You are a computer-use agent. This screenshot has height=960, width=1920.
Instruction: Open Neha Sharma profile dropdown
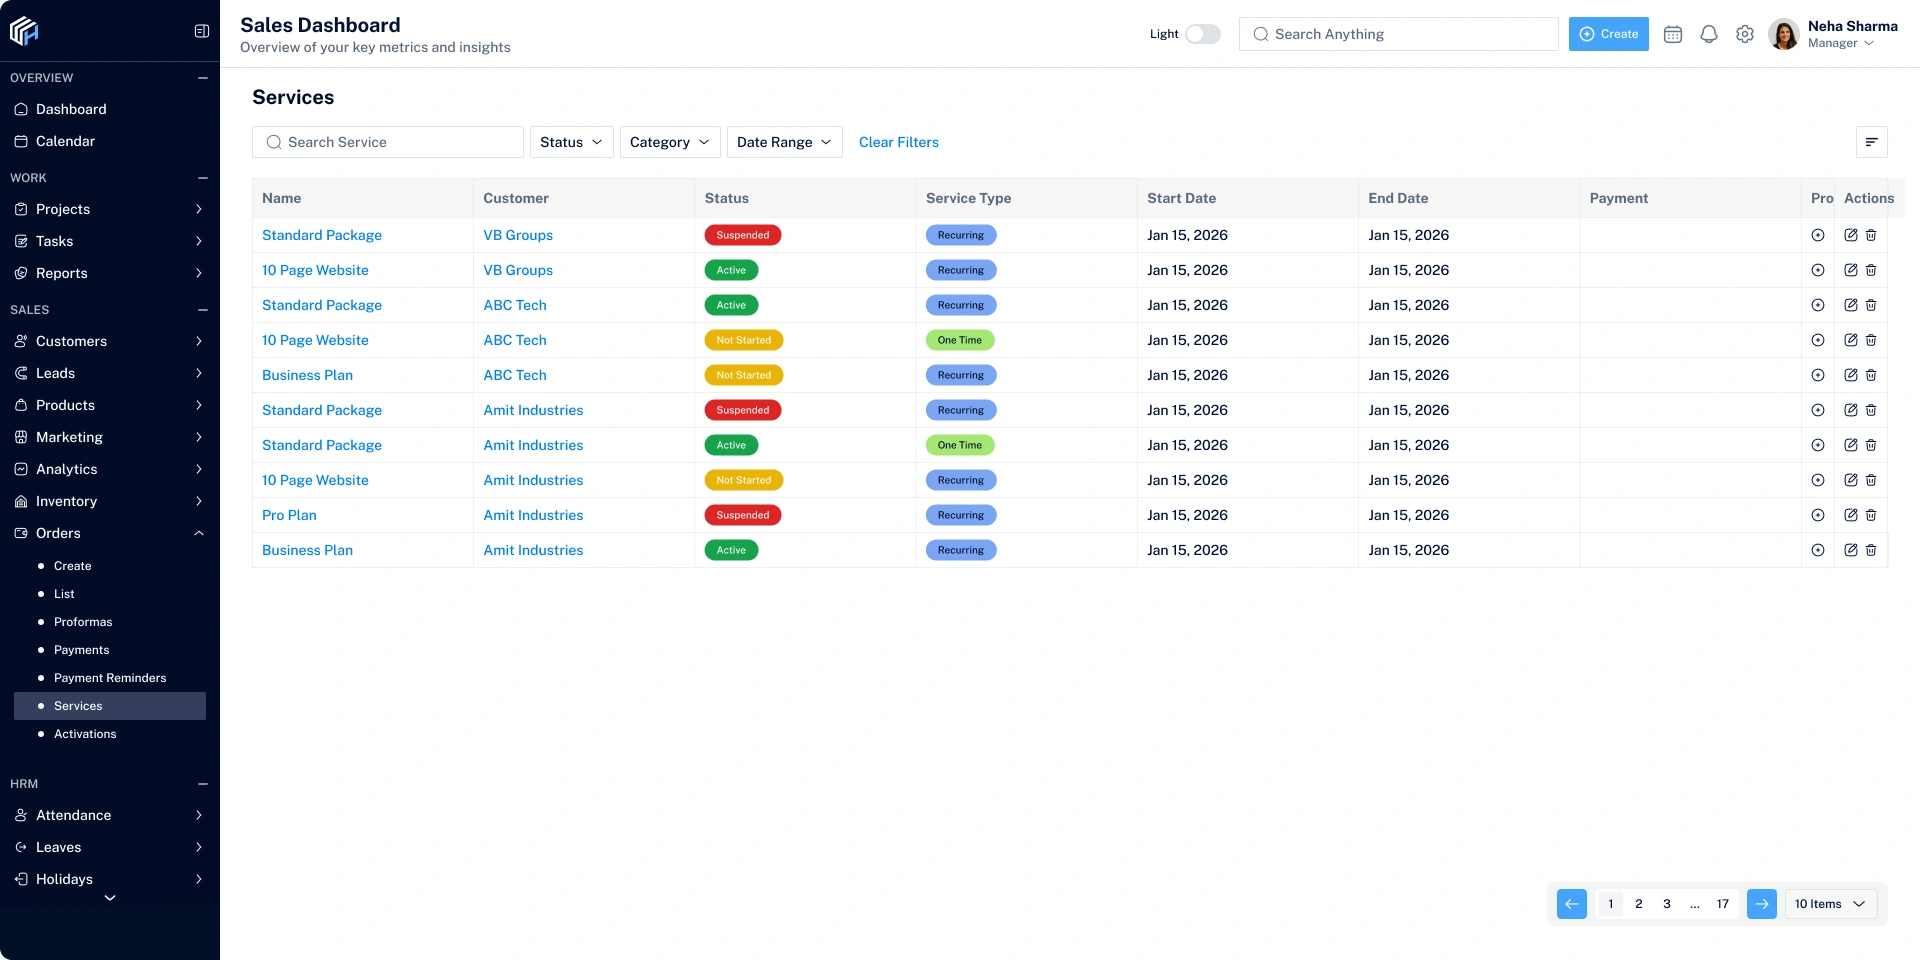(1833, 34)
